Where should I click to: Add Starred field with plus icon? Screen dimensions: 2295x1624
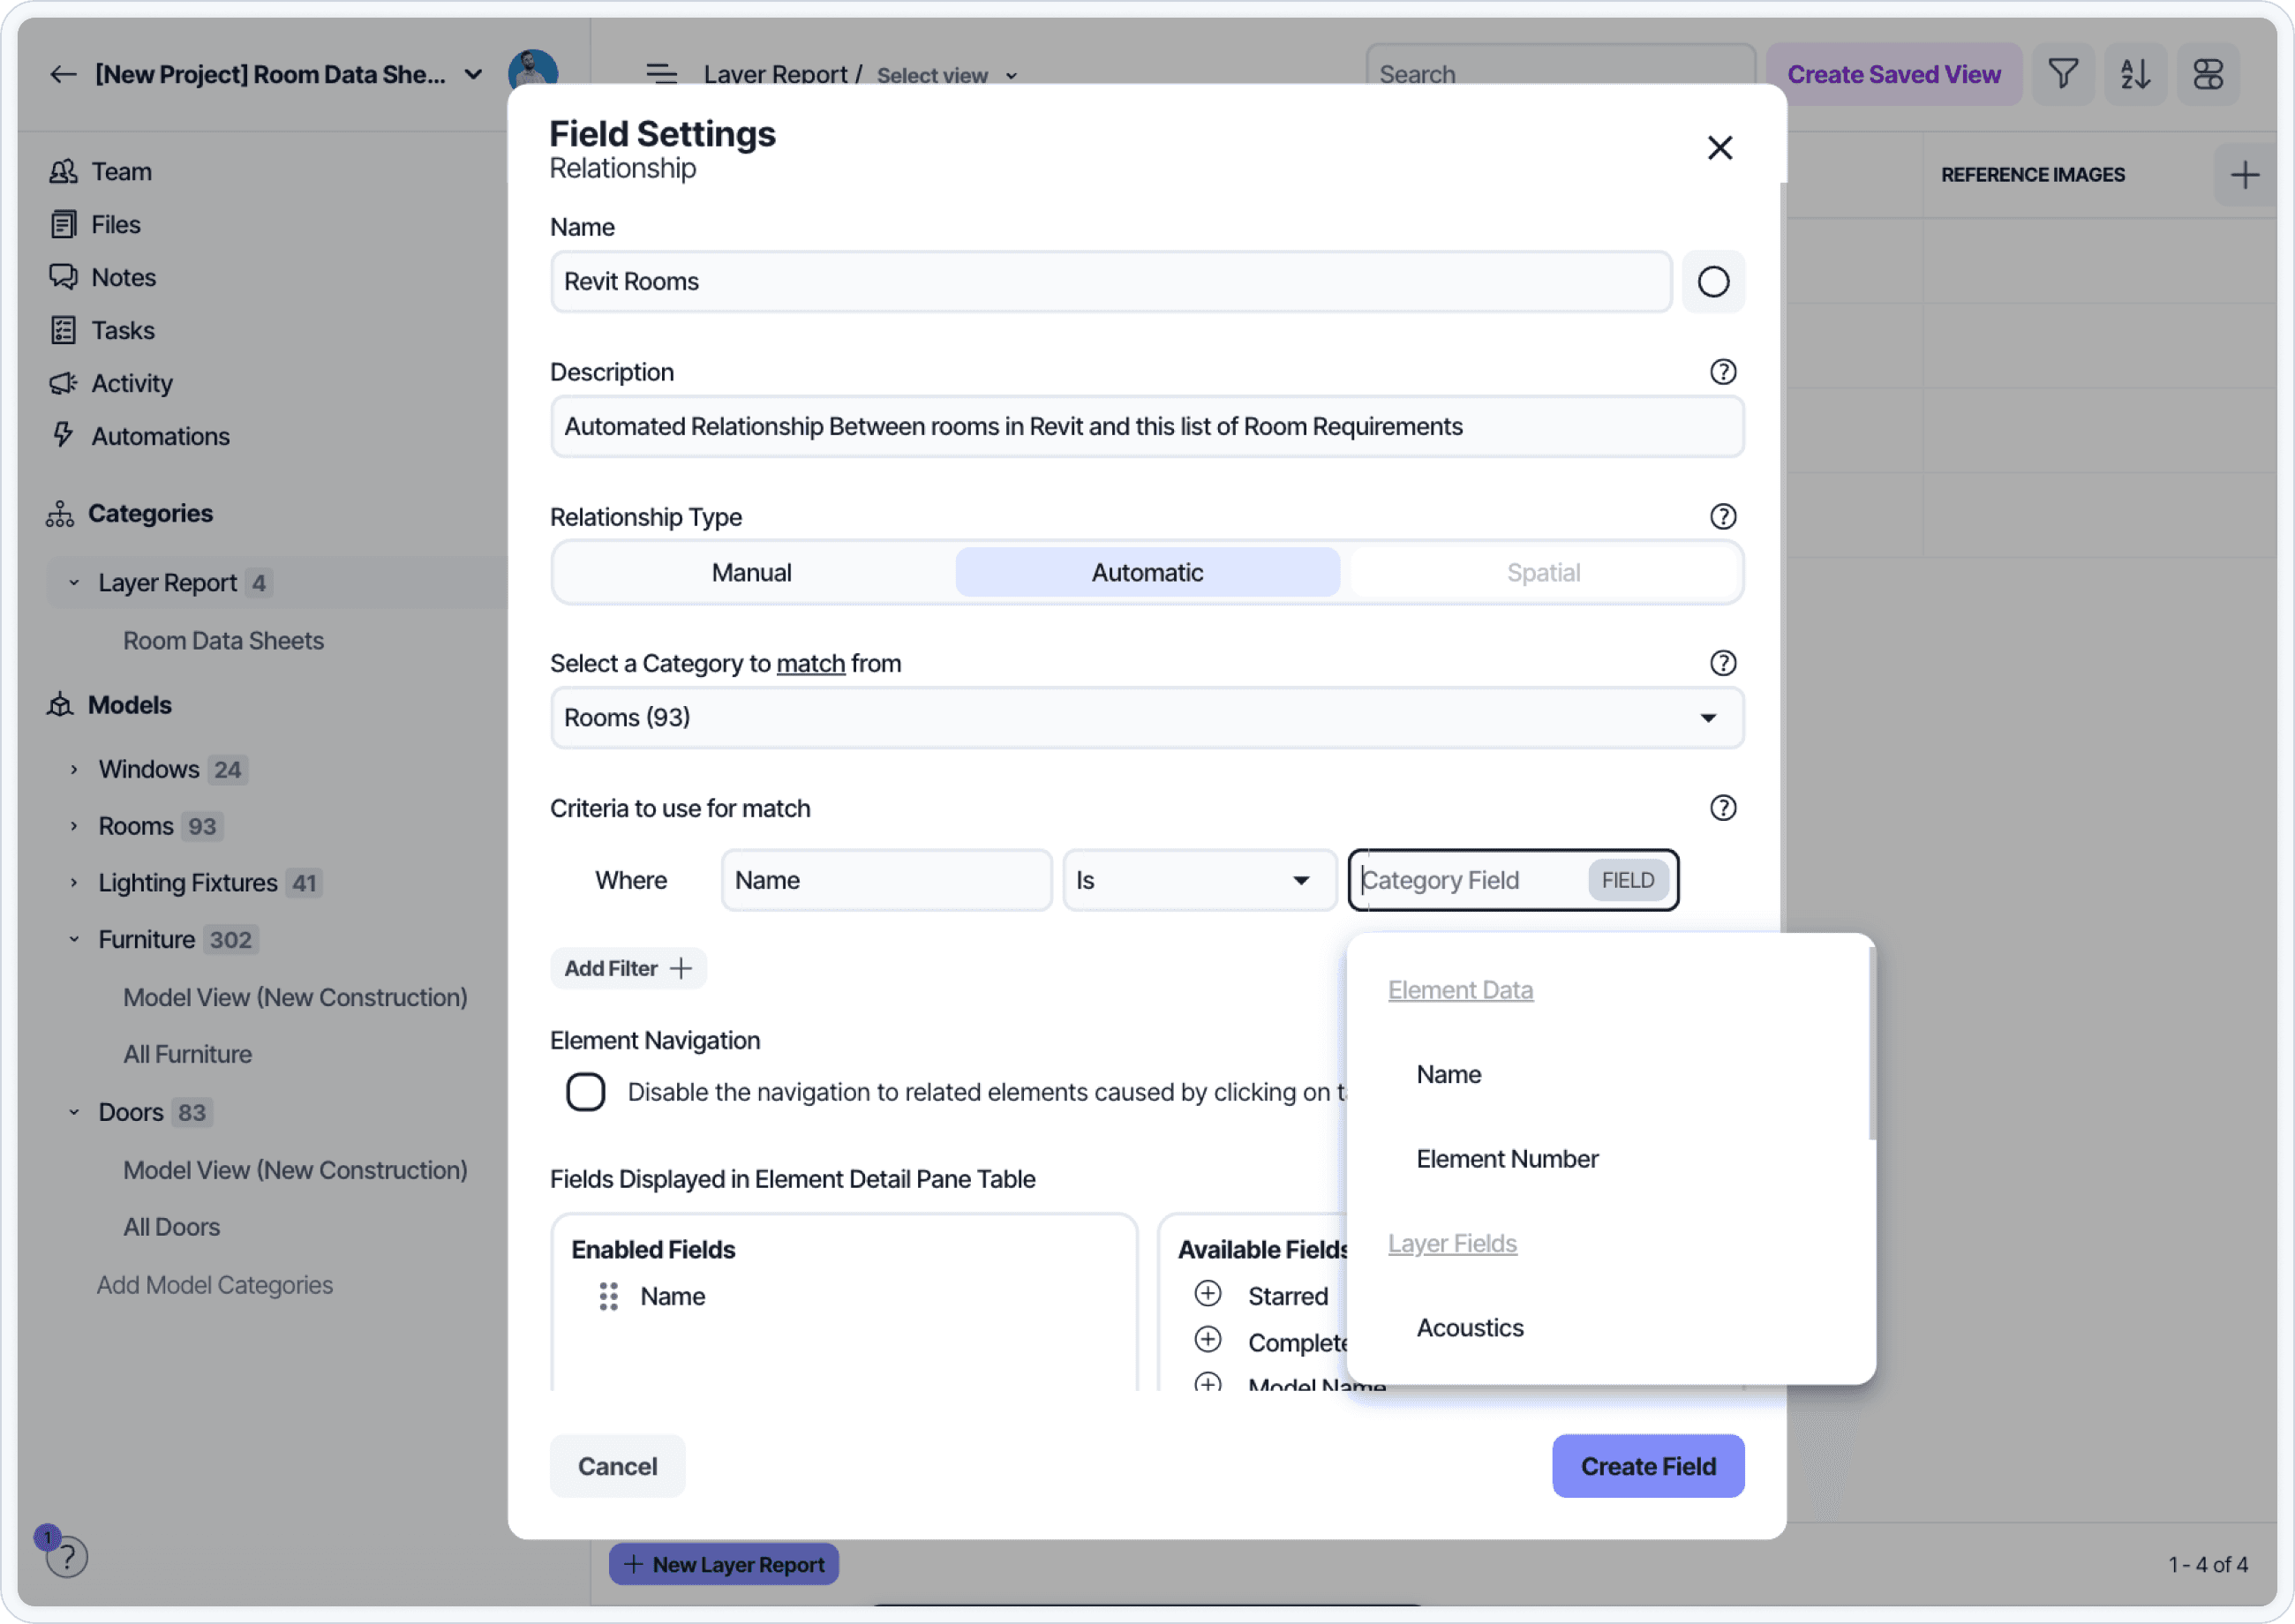pos(1207,1294)
